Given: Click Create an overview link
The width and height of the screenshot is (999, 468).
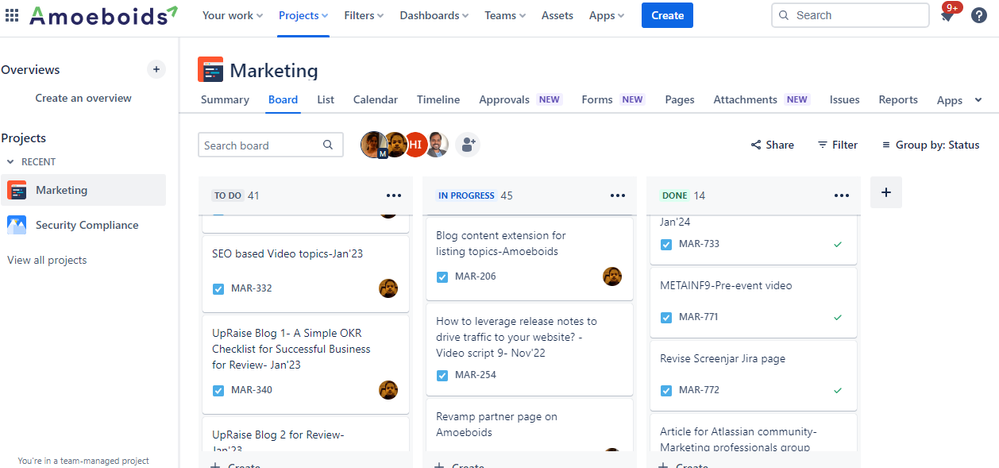Looking at the screenshot, I should coord(83,98).
